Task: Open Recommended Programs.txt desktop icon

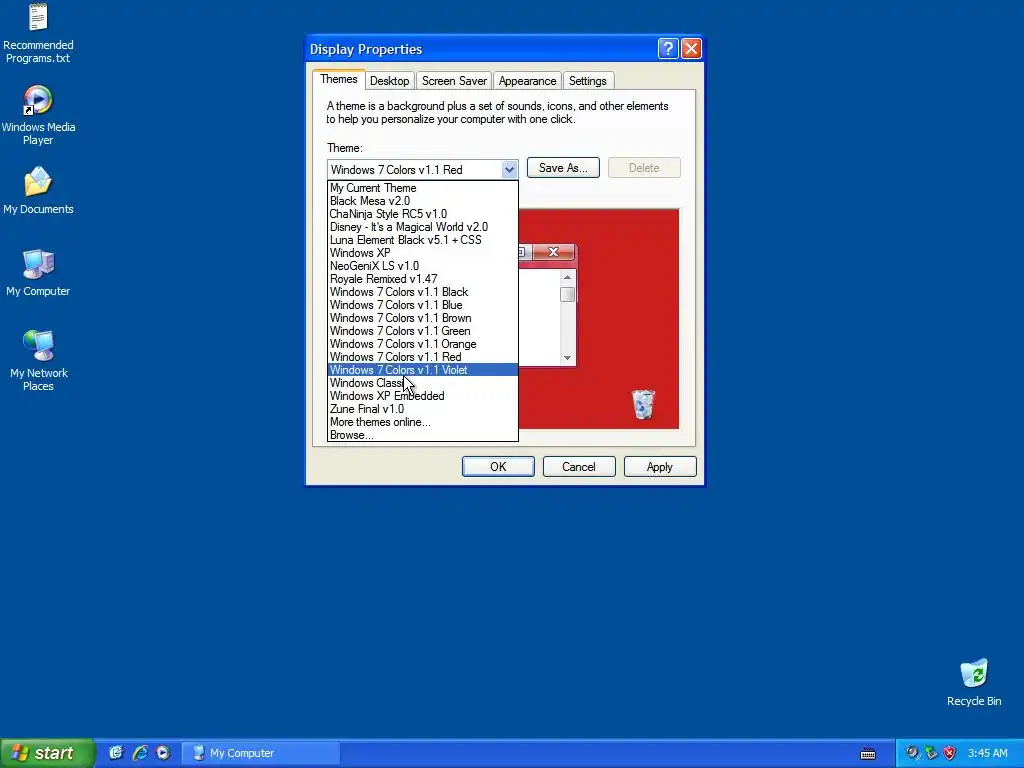Action: tap(38, 33)
